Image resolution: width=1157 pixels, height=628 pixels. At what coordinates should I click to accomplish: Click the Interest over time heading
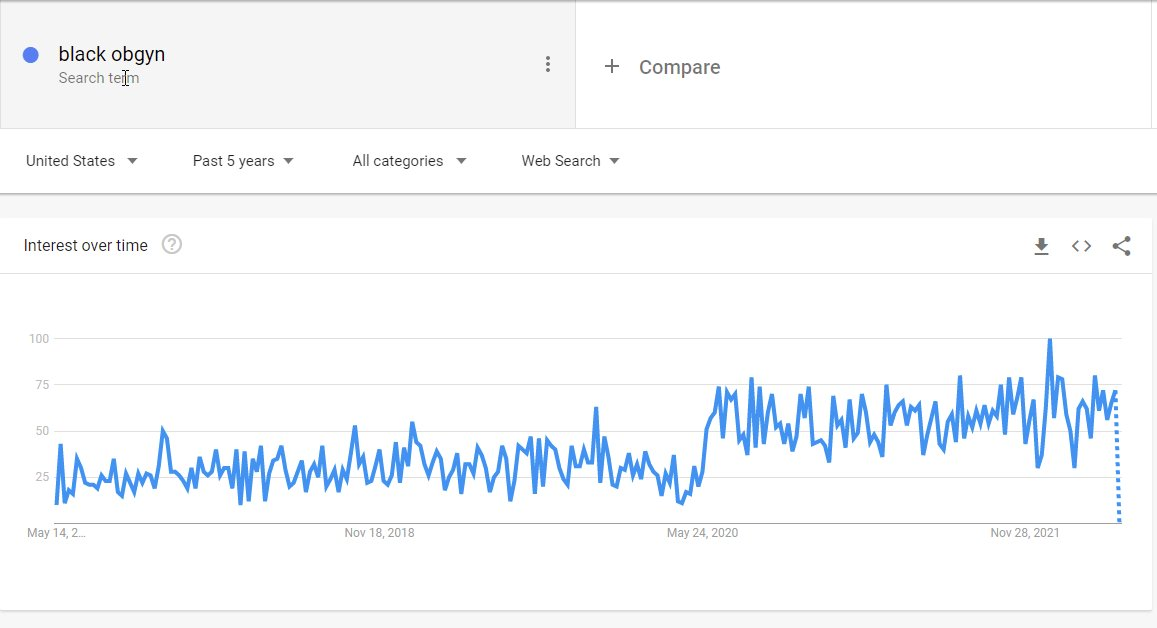tap(86, 246)
